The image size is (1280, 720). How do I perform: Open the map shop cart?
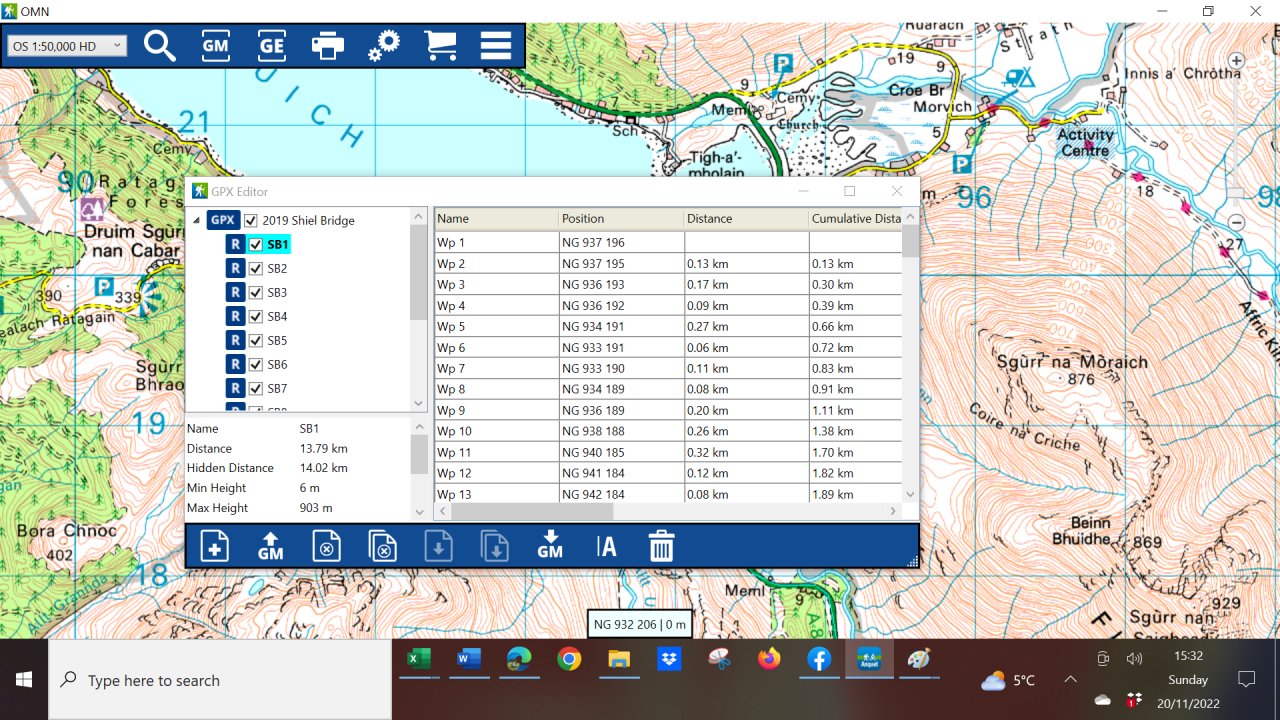click(x=440, y=45)
